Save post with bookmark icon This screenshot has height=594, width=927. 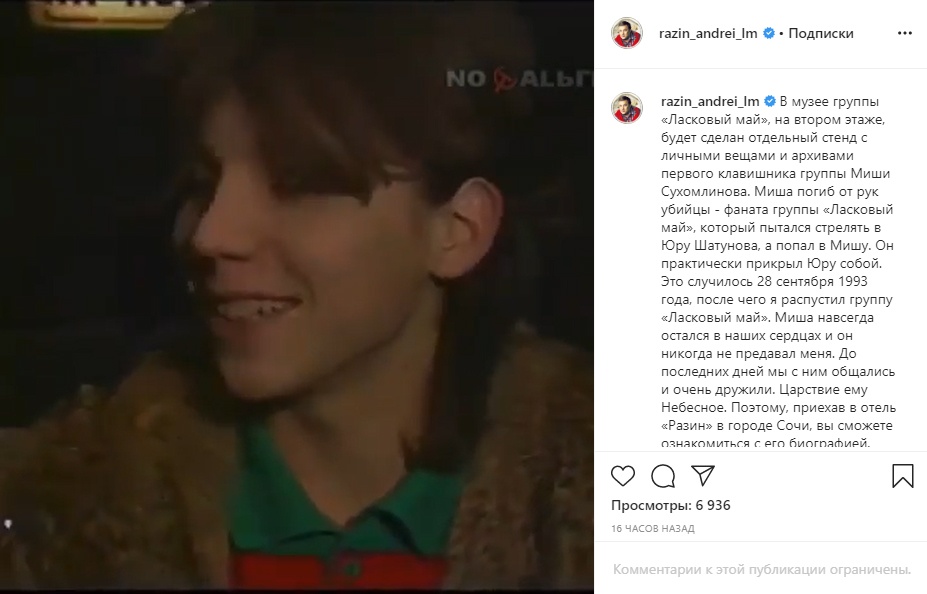[903, 476]
